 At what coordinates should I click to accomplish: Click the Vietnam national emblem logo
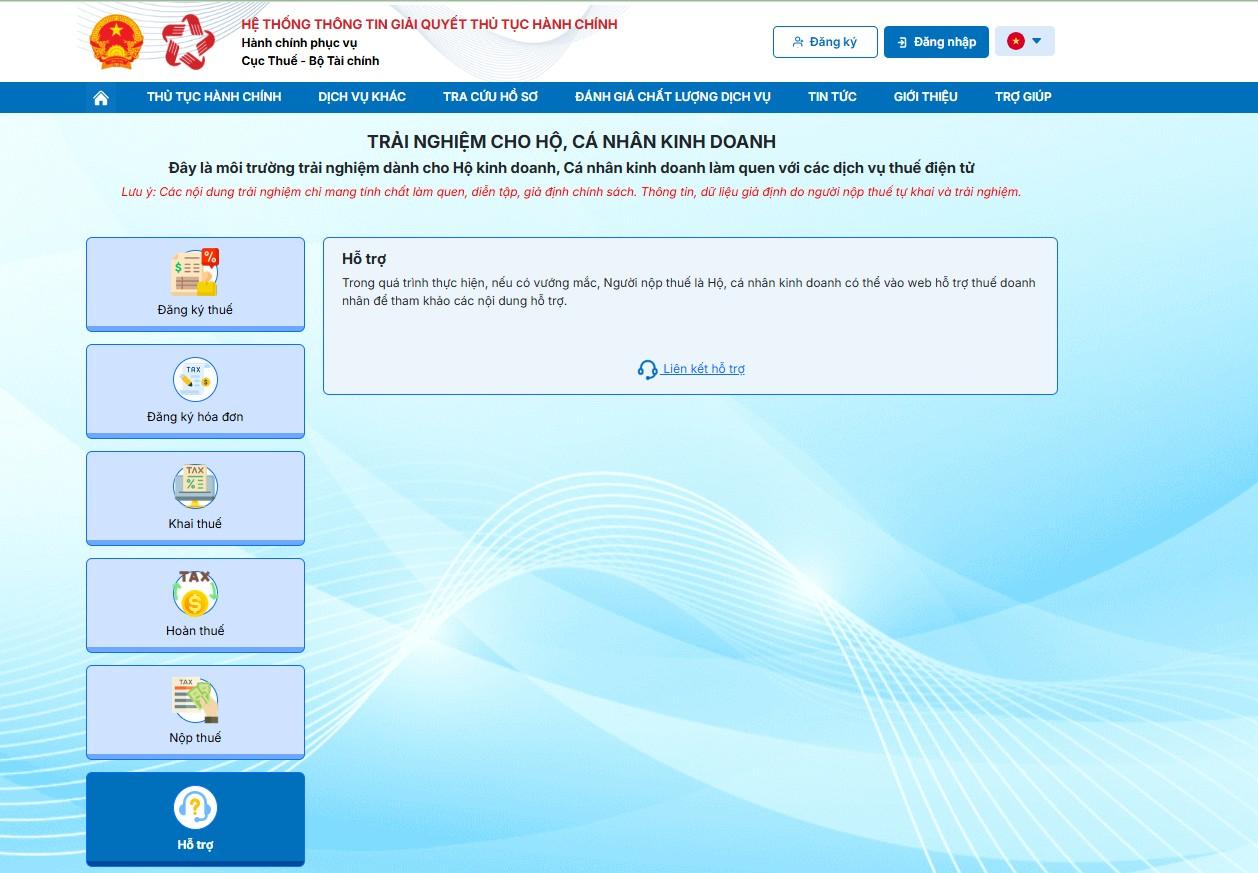[116, 42]
